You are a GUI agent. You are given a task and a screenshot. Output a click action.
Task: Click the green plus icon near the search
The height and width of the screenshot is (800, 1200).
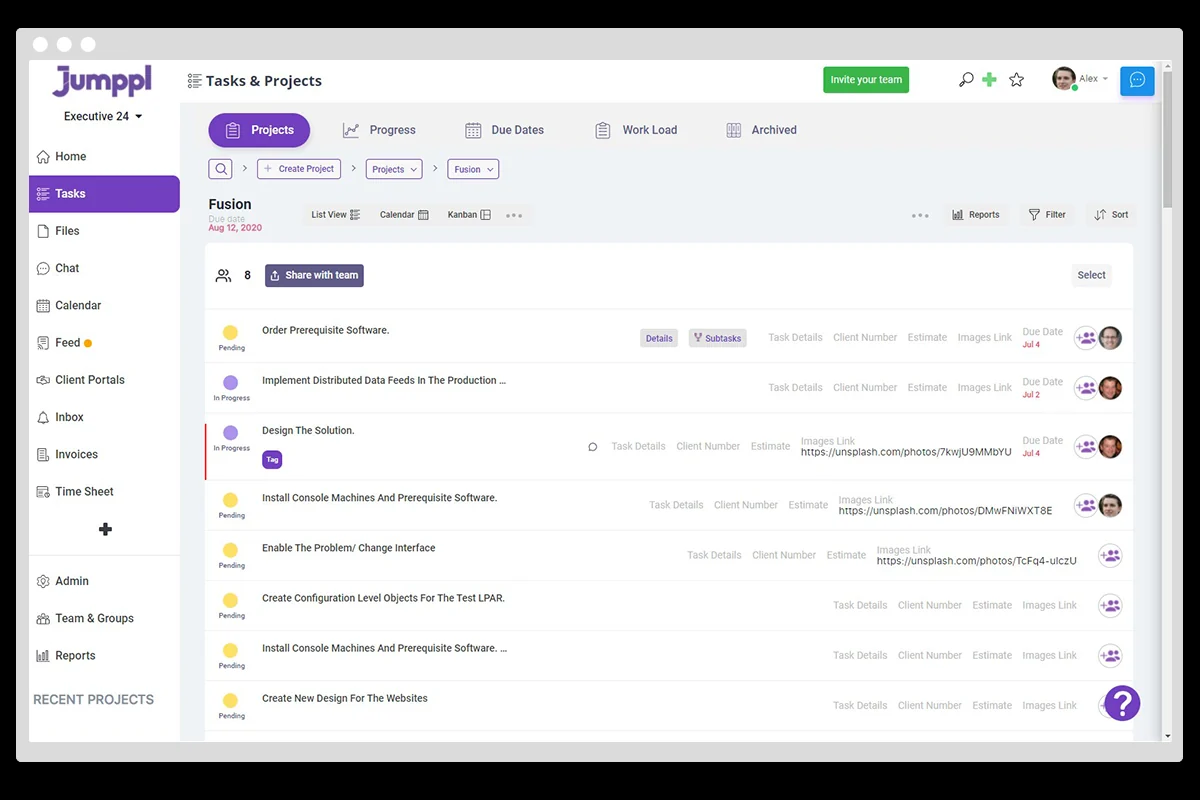[x=990, y=78]
